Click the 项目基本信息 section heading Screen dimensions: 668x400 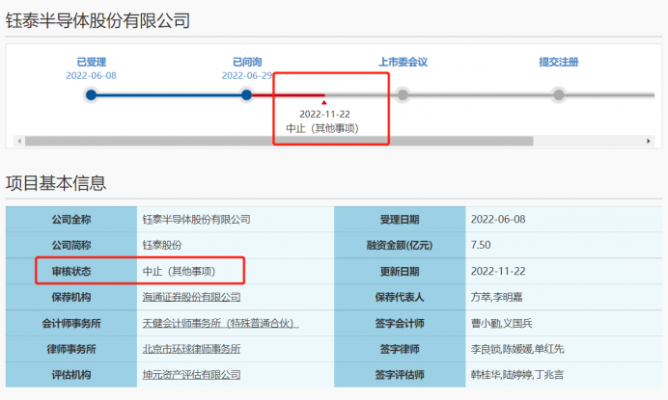pyautogui.click(x=56, y=183)
